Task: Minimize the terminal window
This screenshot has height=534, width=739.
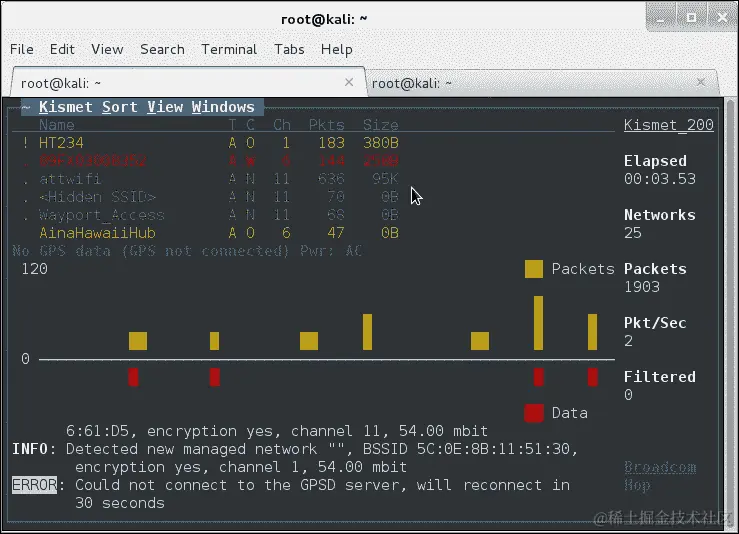Action: (x=661, y=18)
